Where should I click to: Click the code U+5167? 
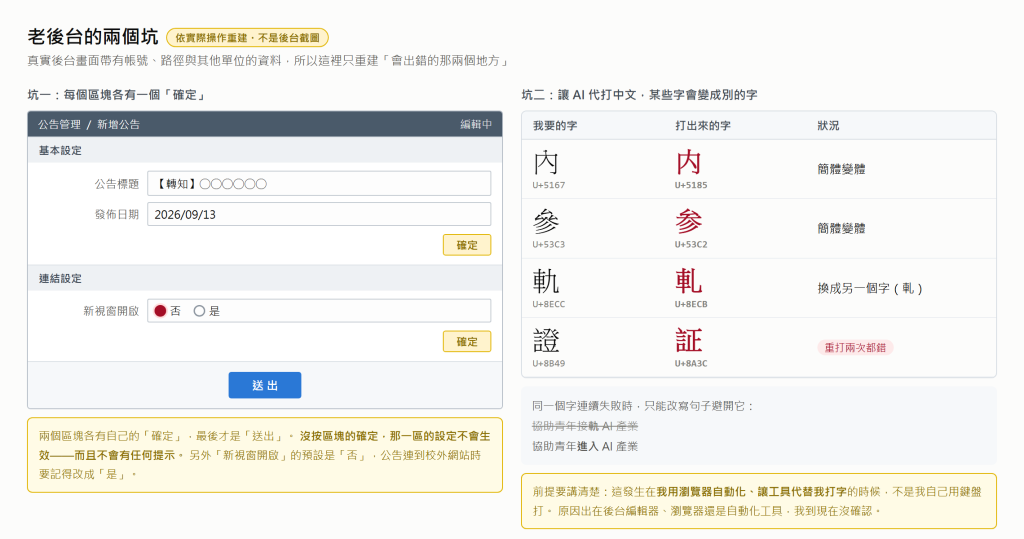(549, 185)
